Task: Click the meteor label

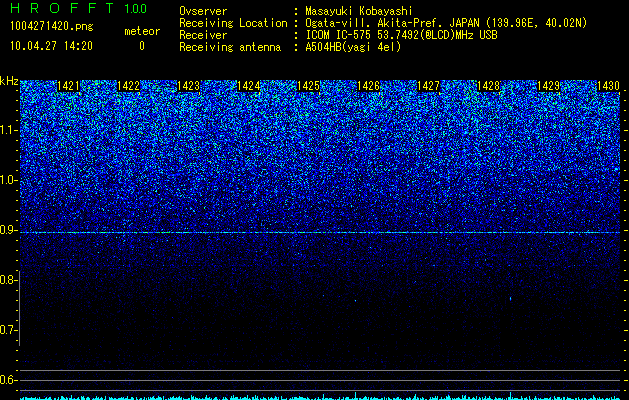Action: (142, 31)
